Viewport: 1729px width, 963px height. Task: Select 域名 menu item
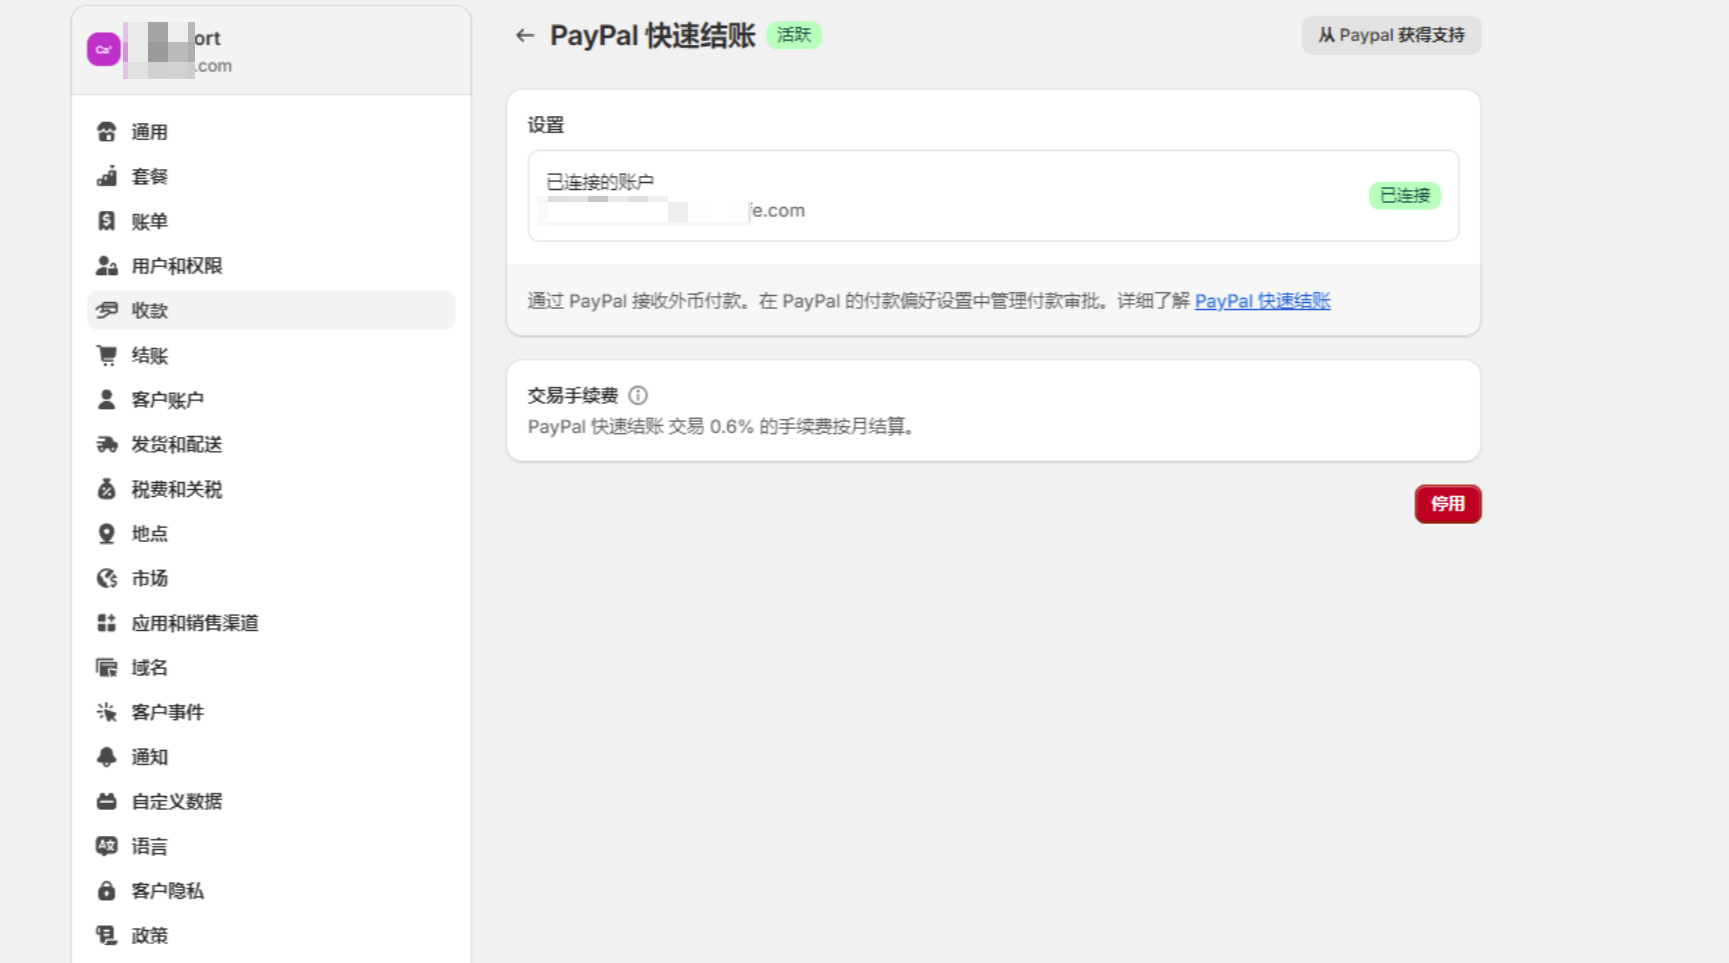pos(271,667)
